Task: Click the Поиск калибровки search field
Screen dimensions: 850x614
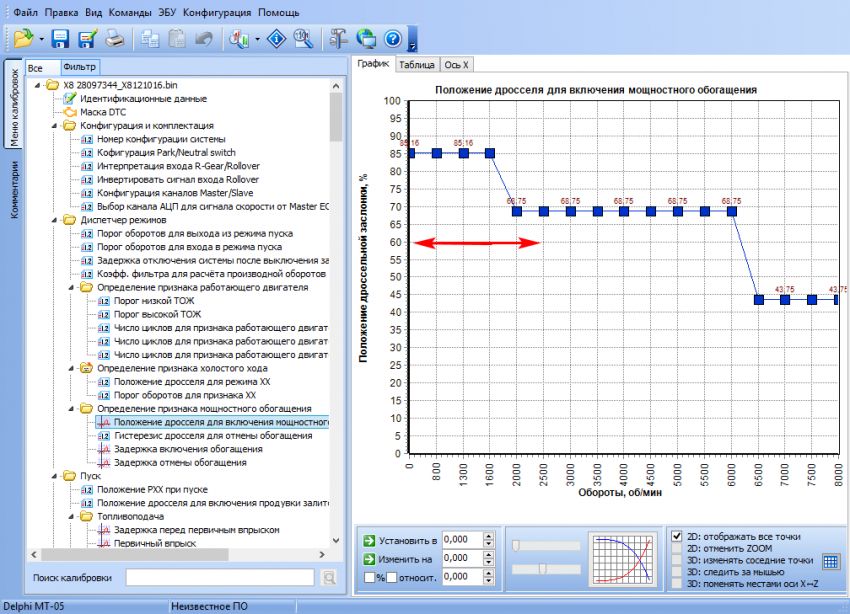Action: click(x=220, y=578)
